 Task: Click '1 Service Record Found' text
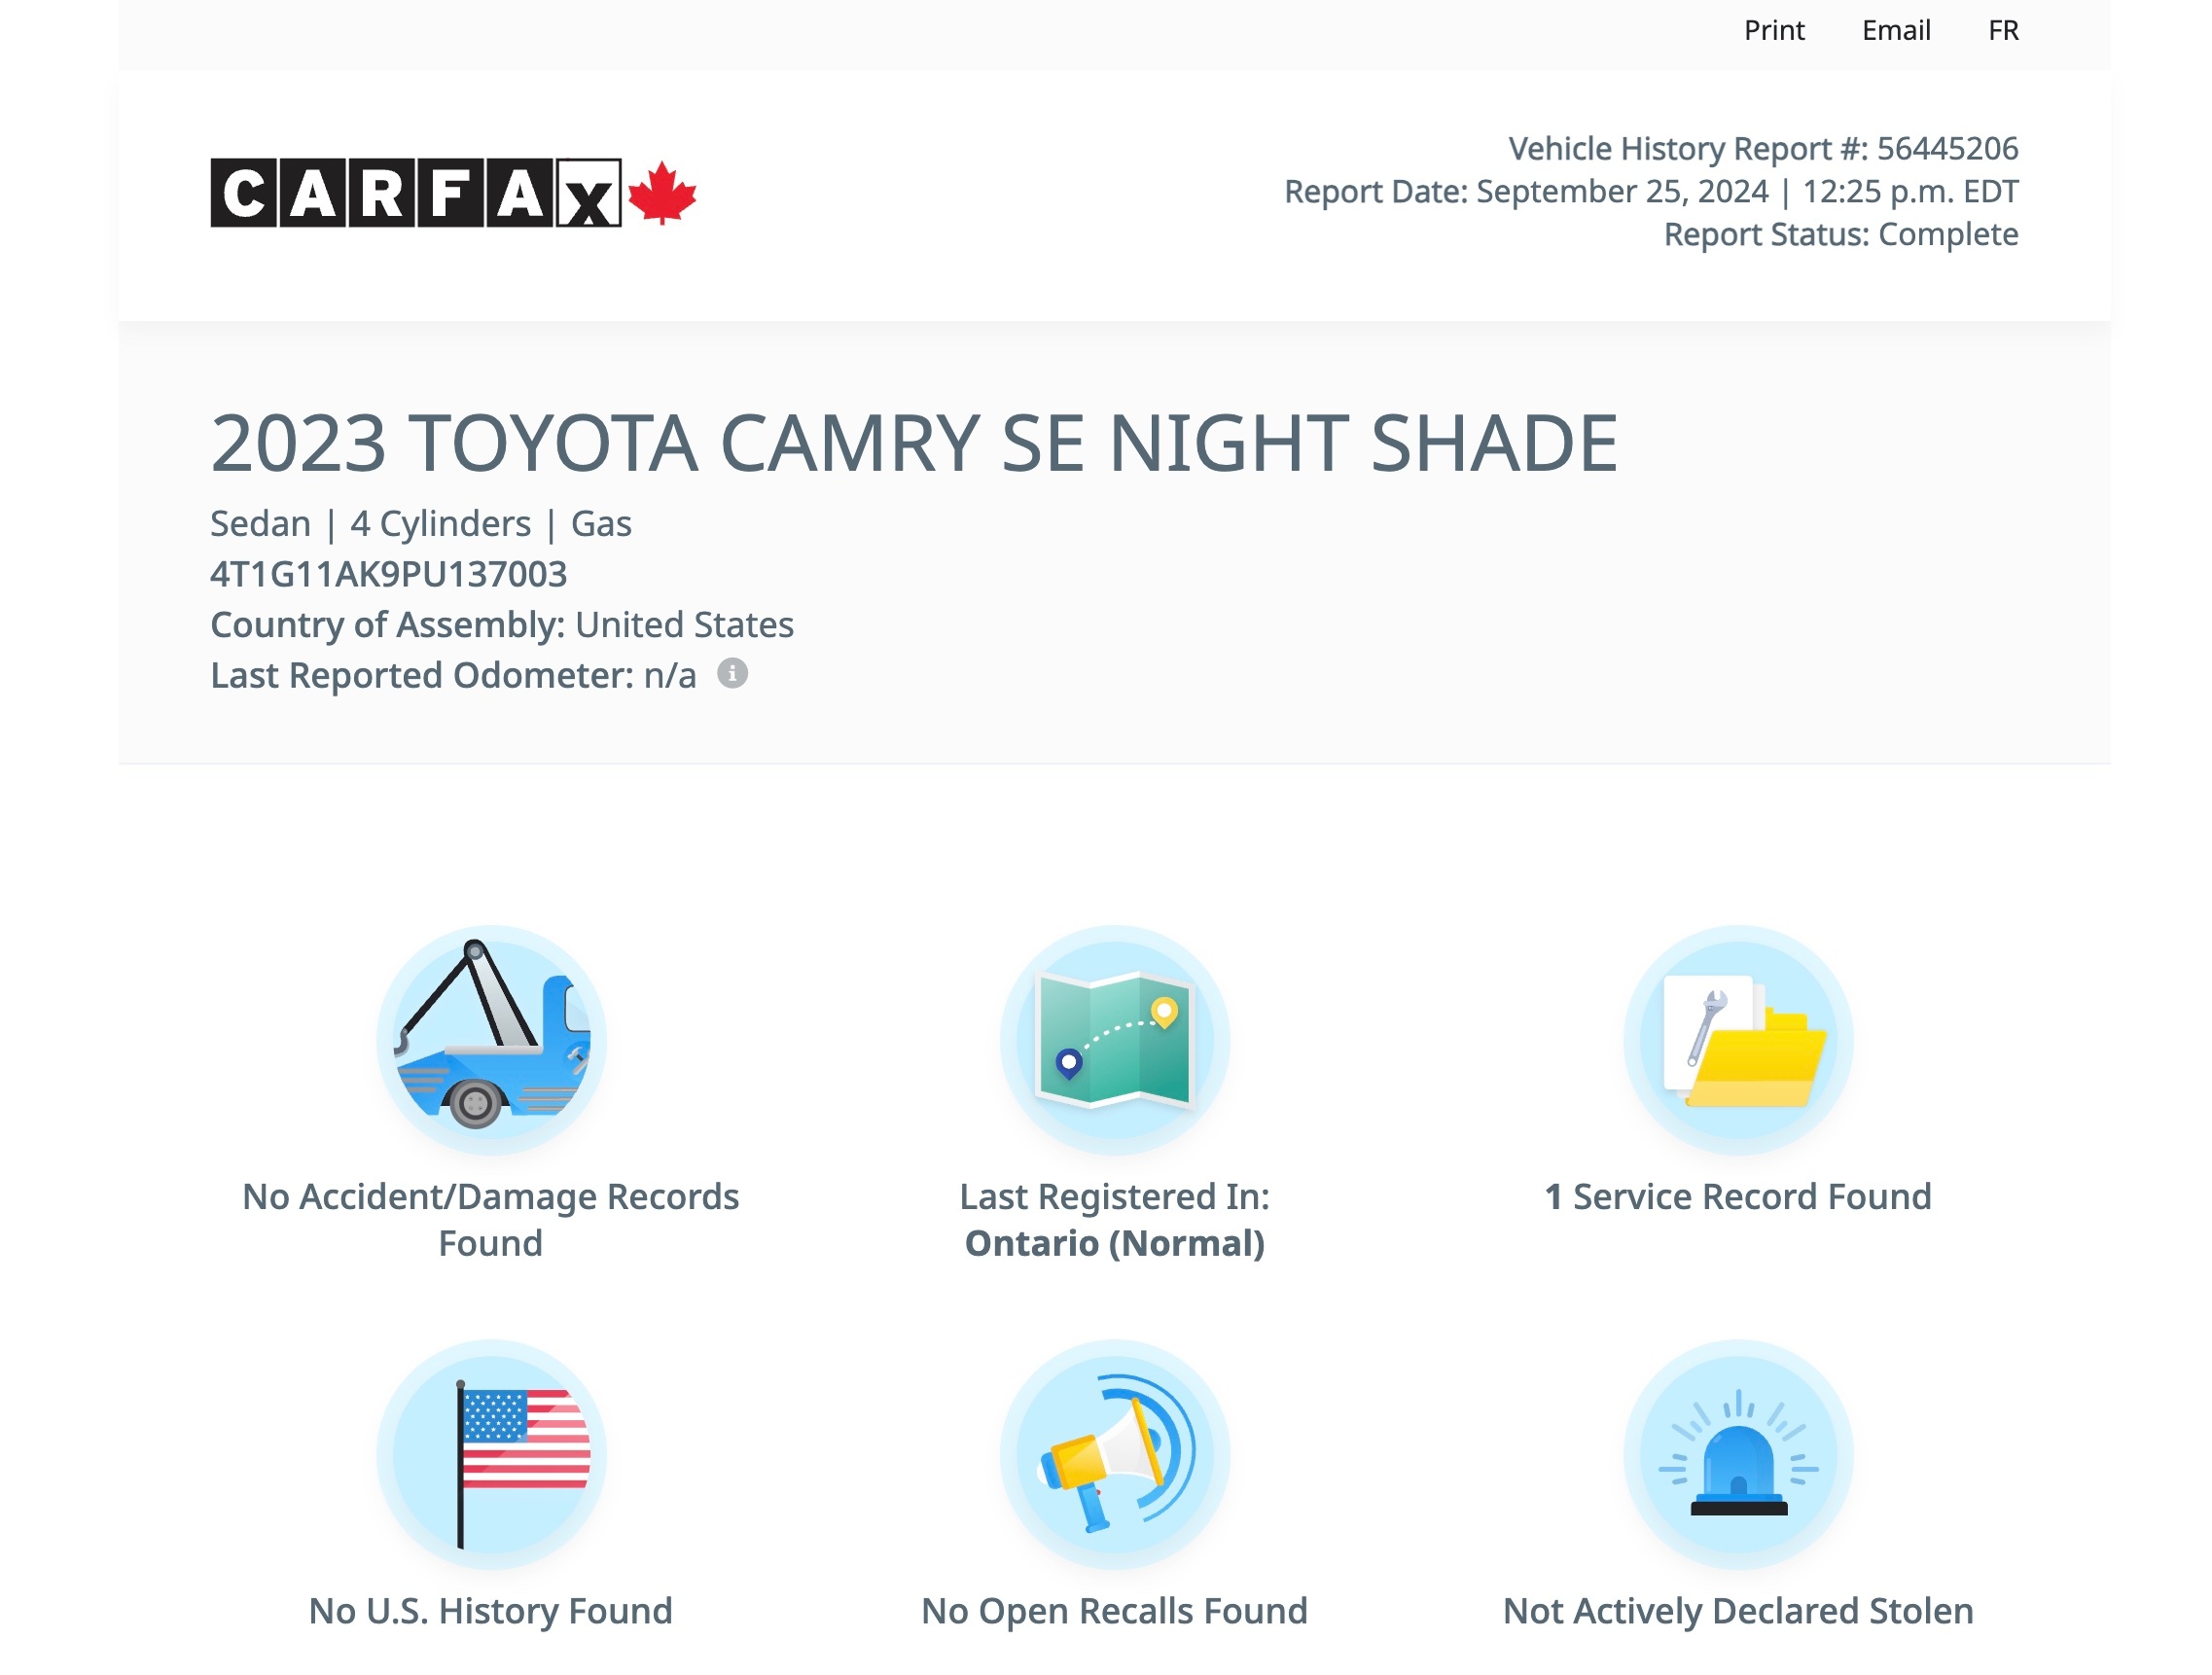tap(1738, 1196)
